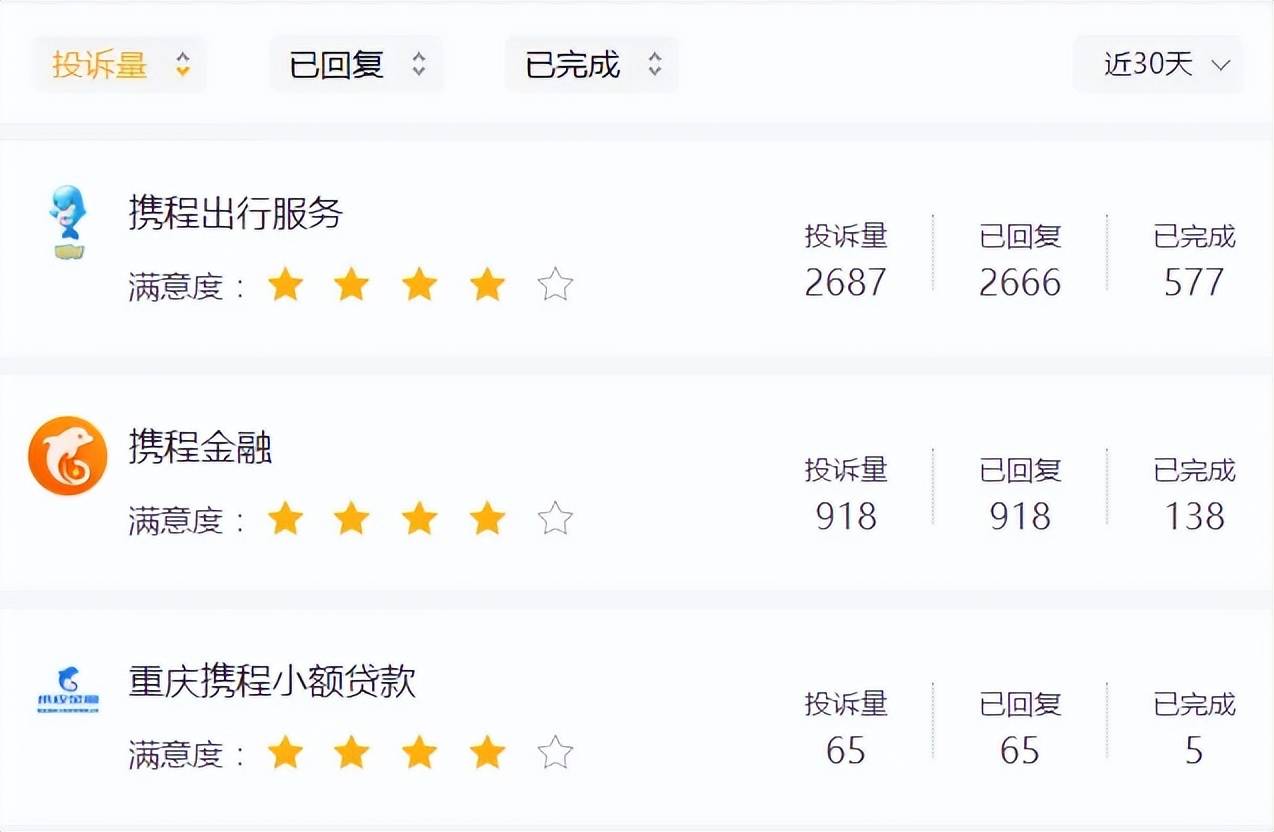Click the empty fifth star for 重庆携程小额贷款

point(555,753)
